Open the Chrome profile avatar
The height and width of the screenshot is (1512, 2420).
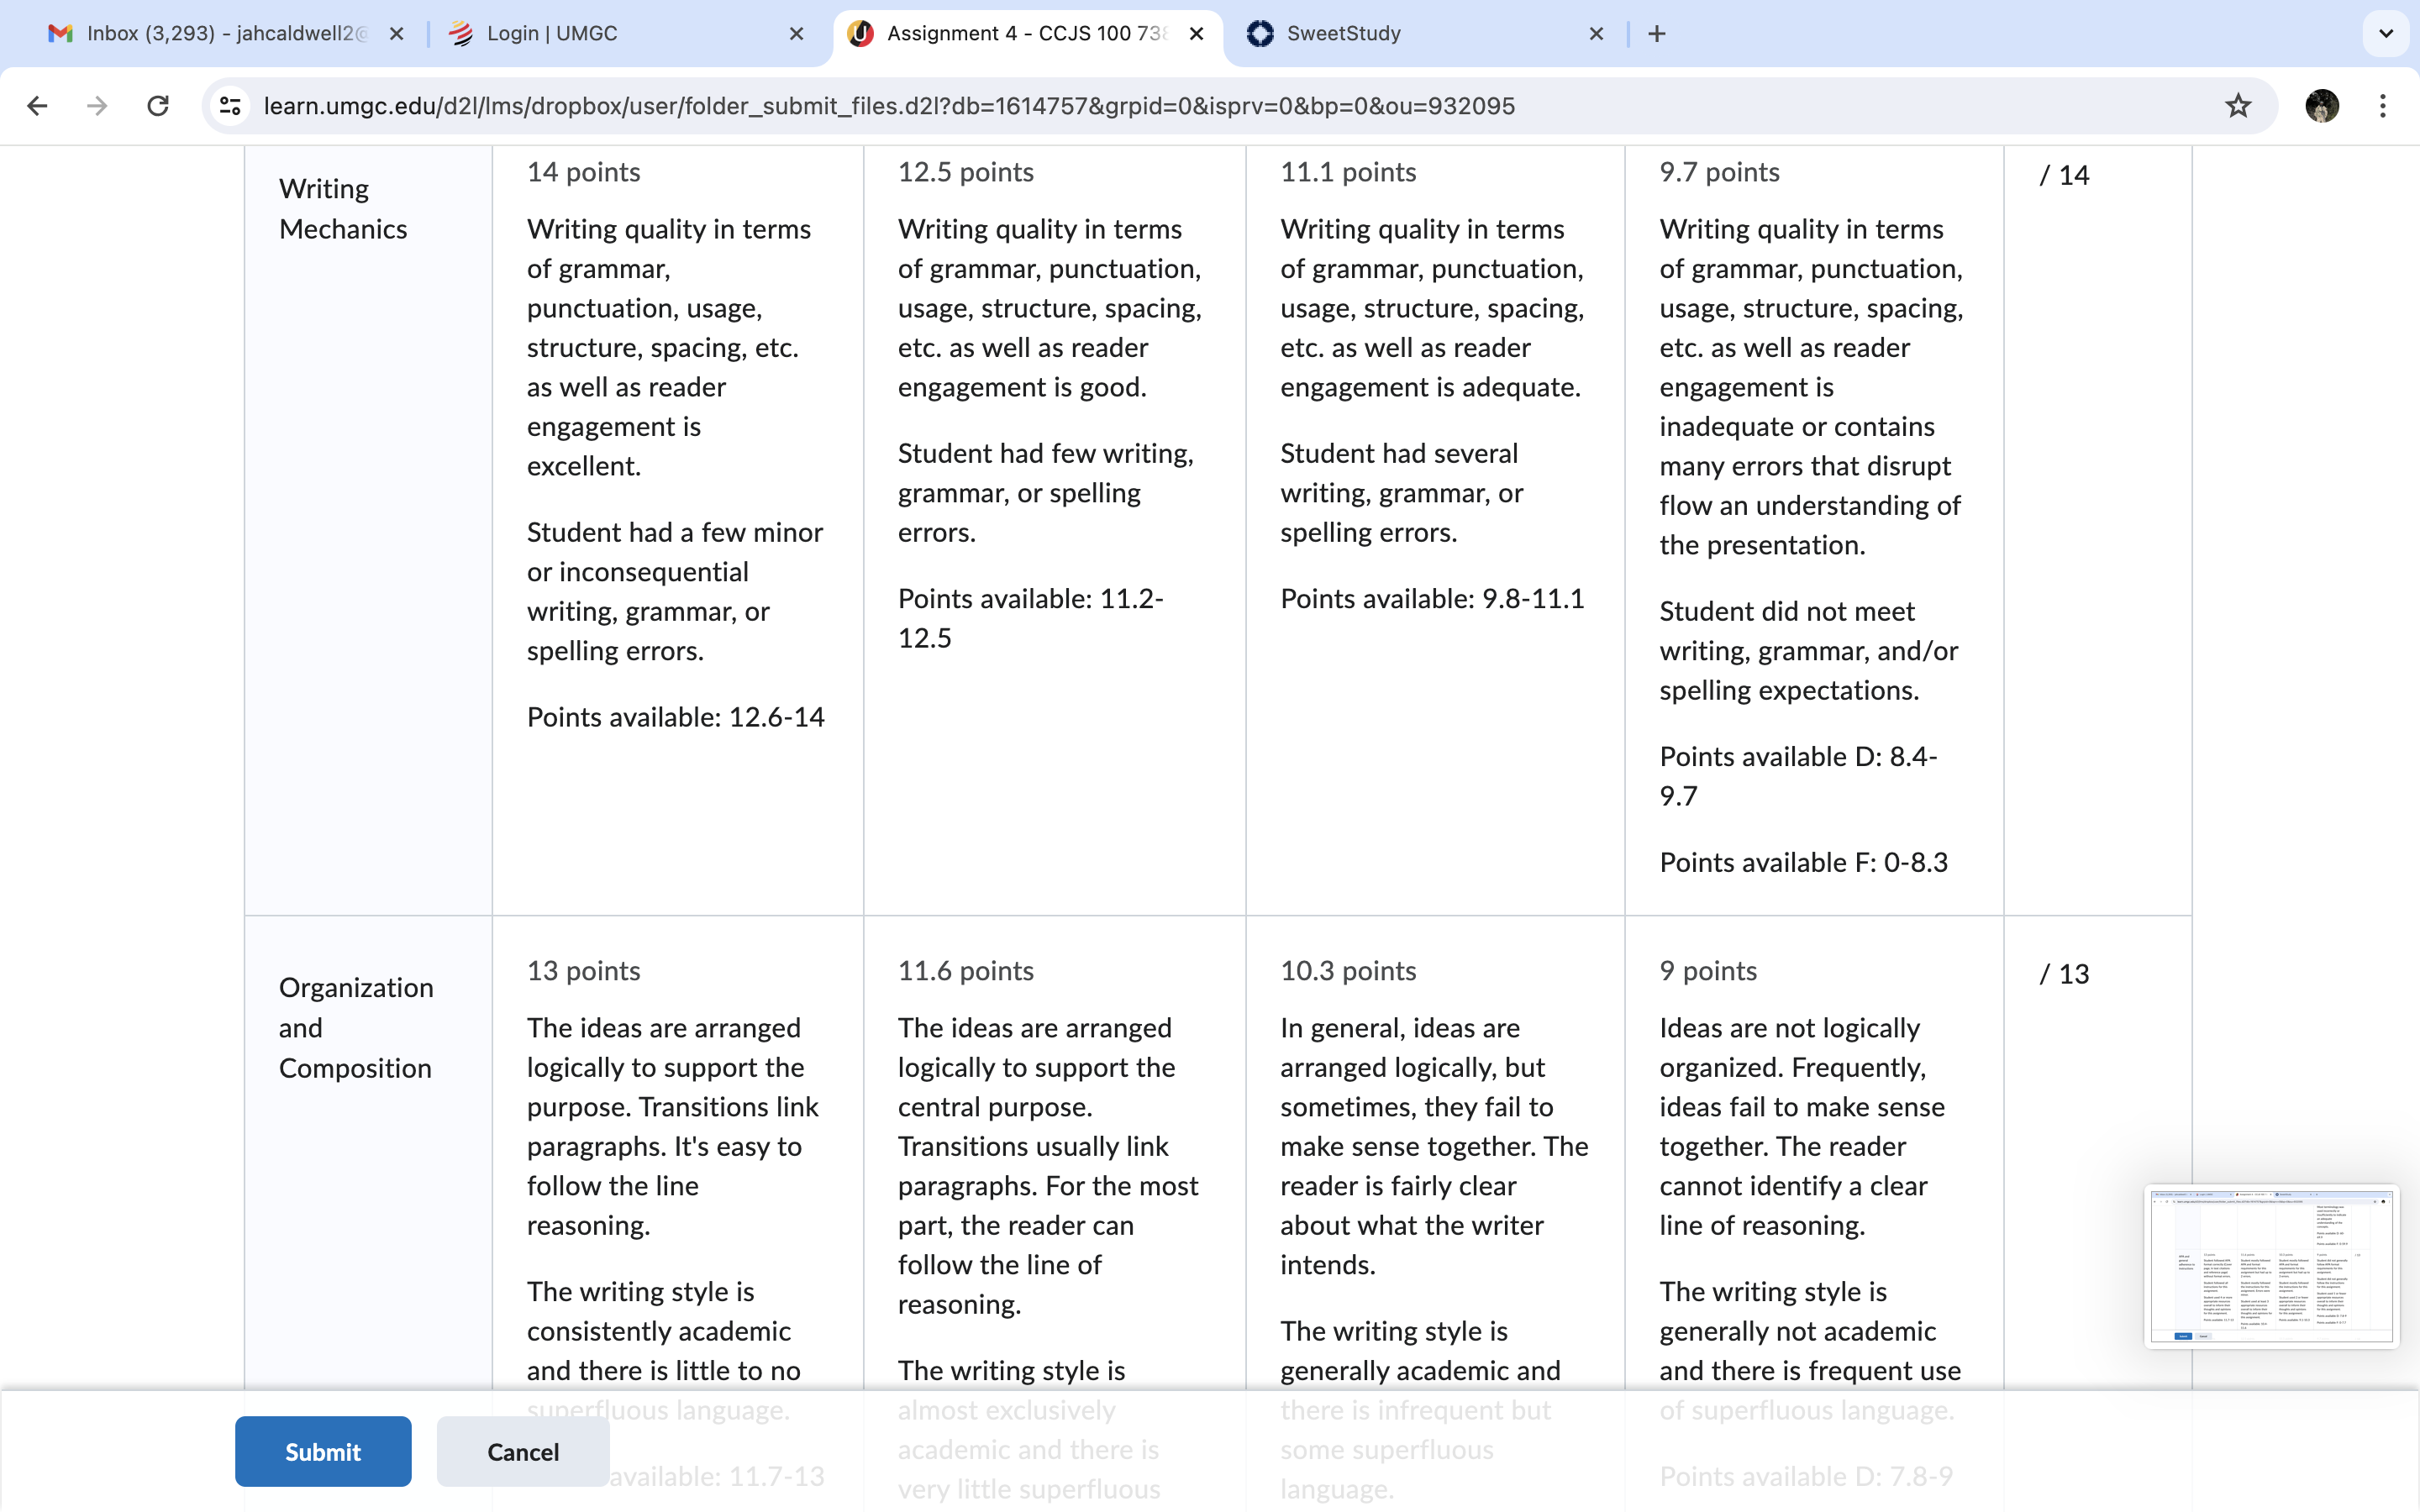[x=2322, y=106]
